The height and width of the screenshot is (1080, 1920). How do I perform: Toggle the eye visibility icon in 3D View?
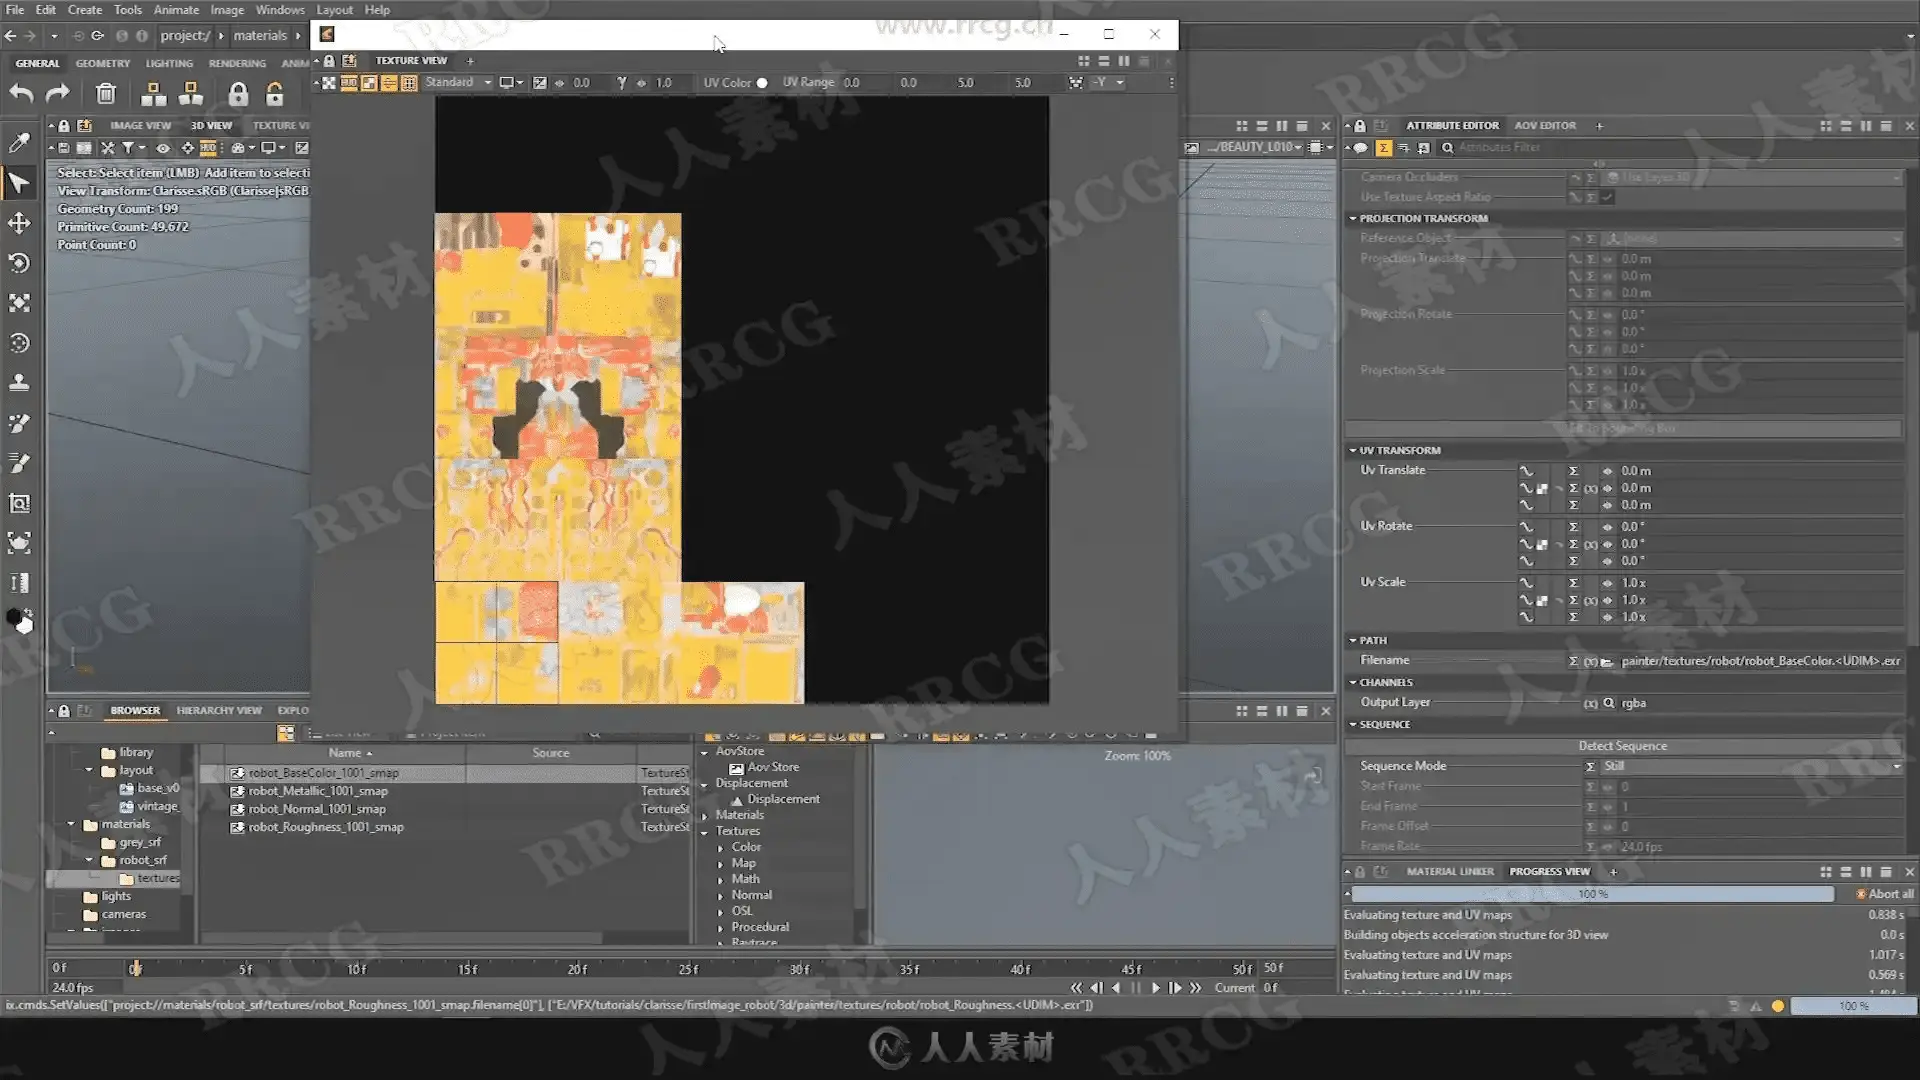163,148
